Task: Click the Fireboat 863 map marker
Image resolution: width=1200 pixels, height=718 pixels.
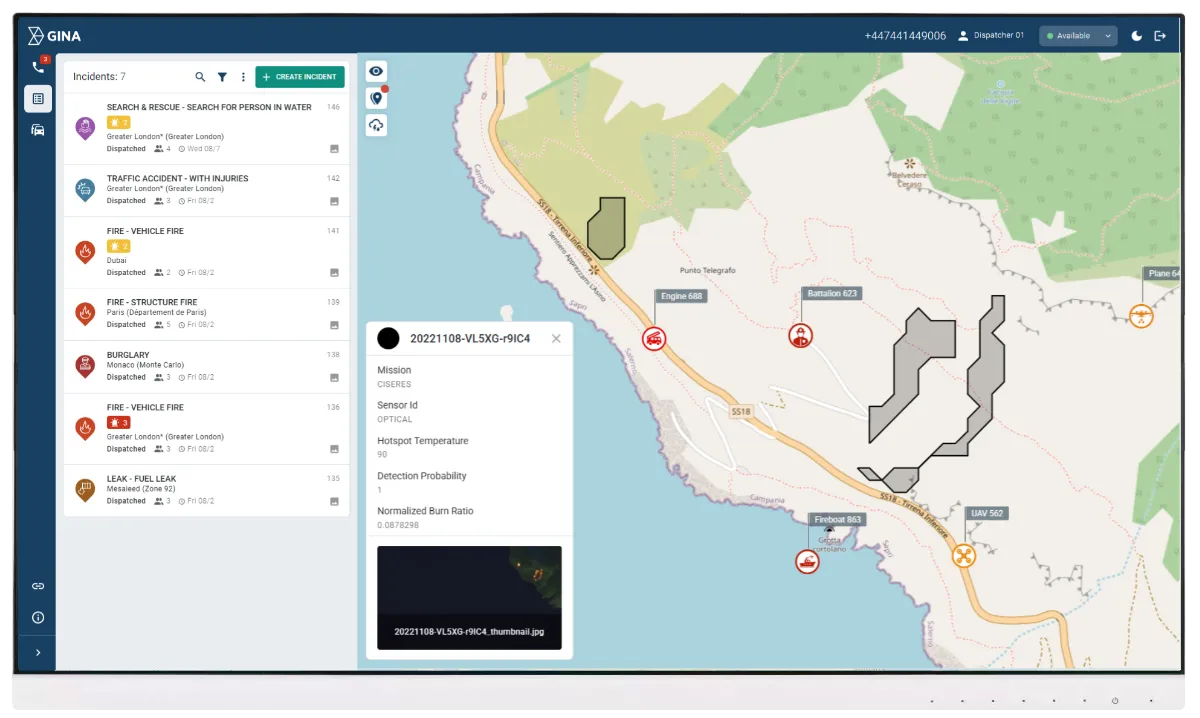Action: click(807, 561)
